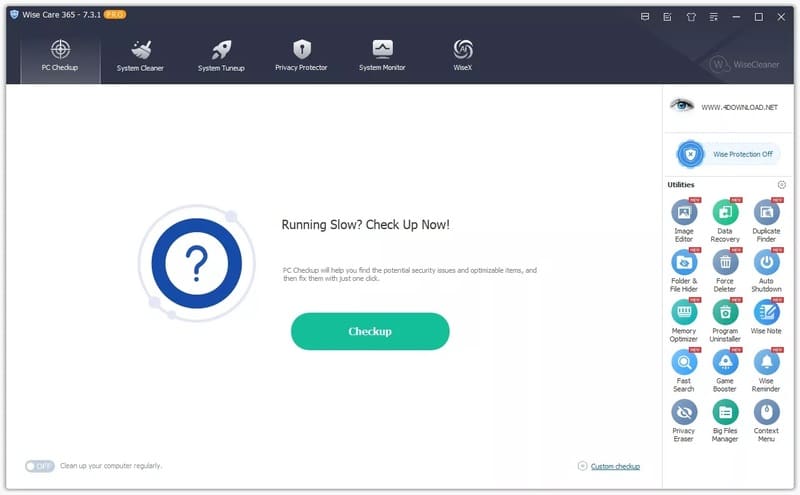This screenshot has height=495, width=800.
Task: Open the Auto Shutdown utility
Action: point(766,270)
